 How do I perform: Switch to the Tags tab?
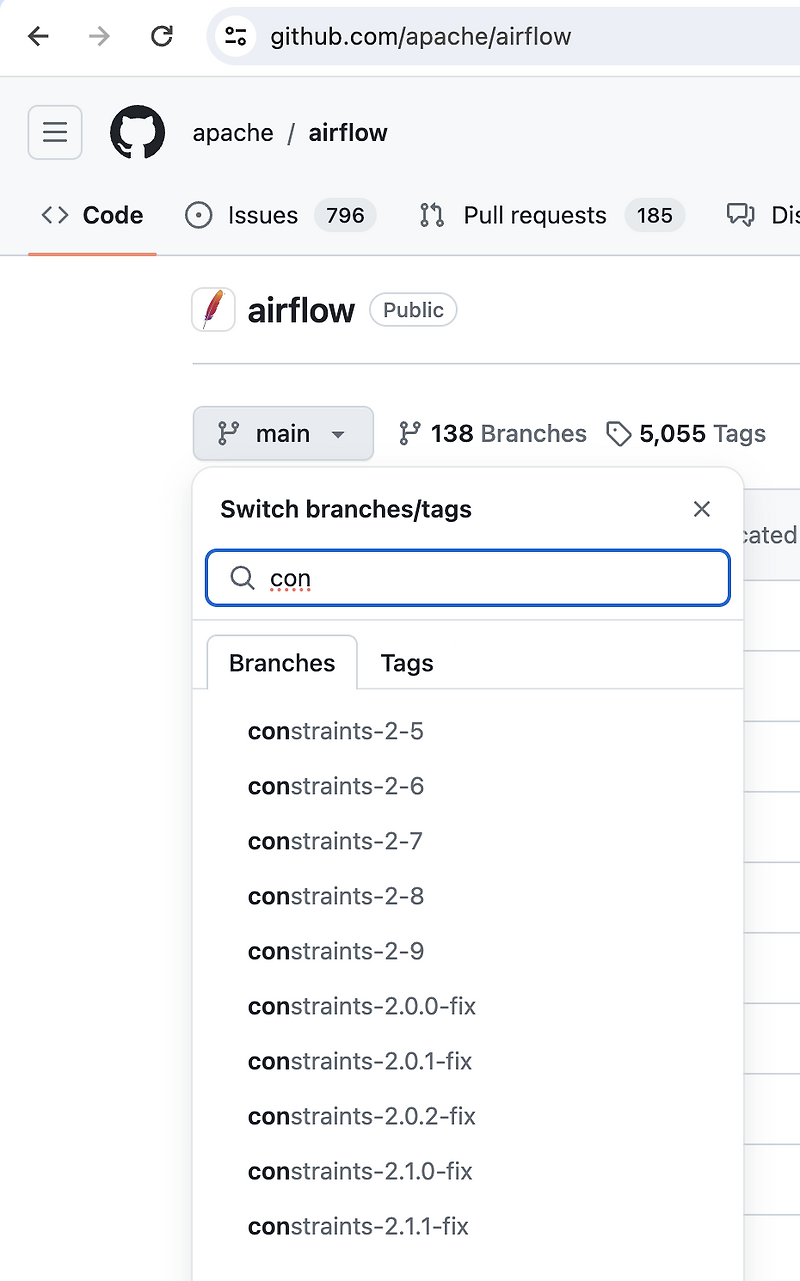(x=407, y=663)
